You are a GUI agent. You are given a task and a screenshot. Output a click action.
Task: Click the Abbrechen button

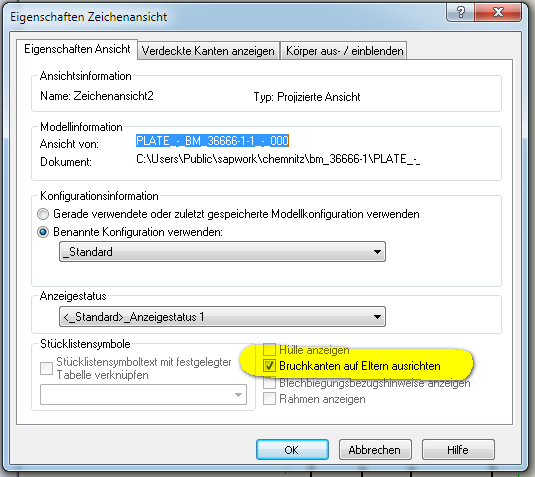tap(375, 450)
